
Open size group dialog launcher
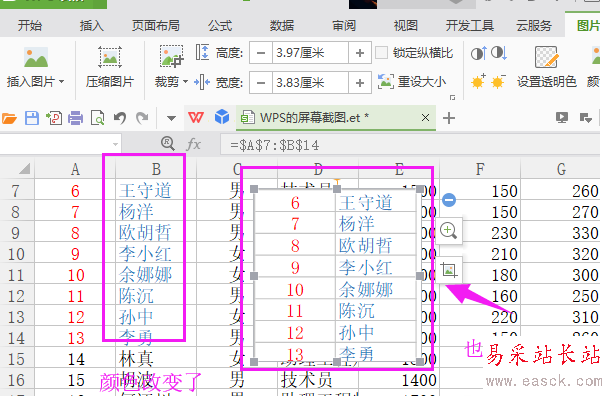point(452,98)
